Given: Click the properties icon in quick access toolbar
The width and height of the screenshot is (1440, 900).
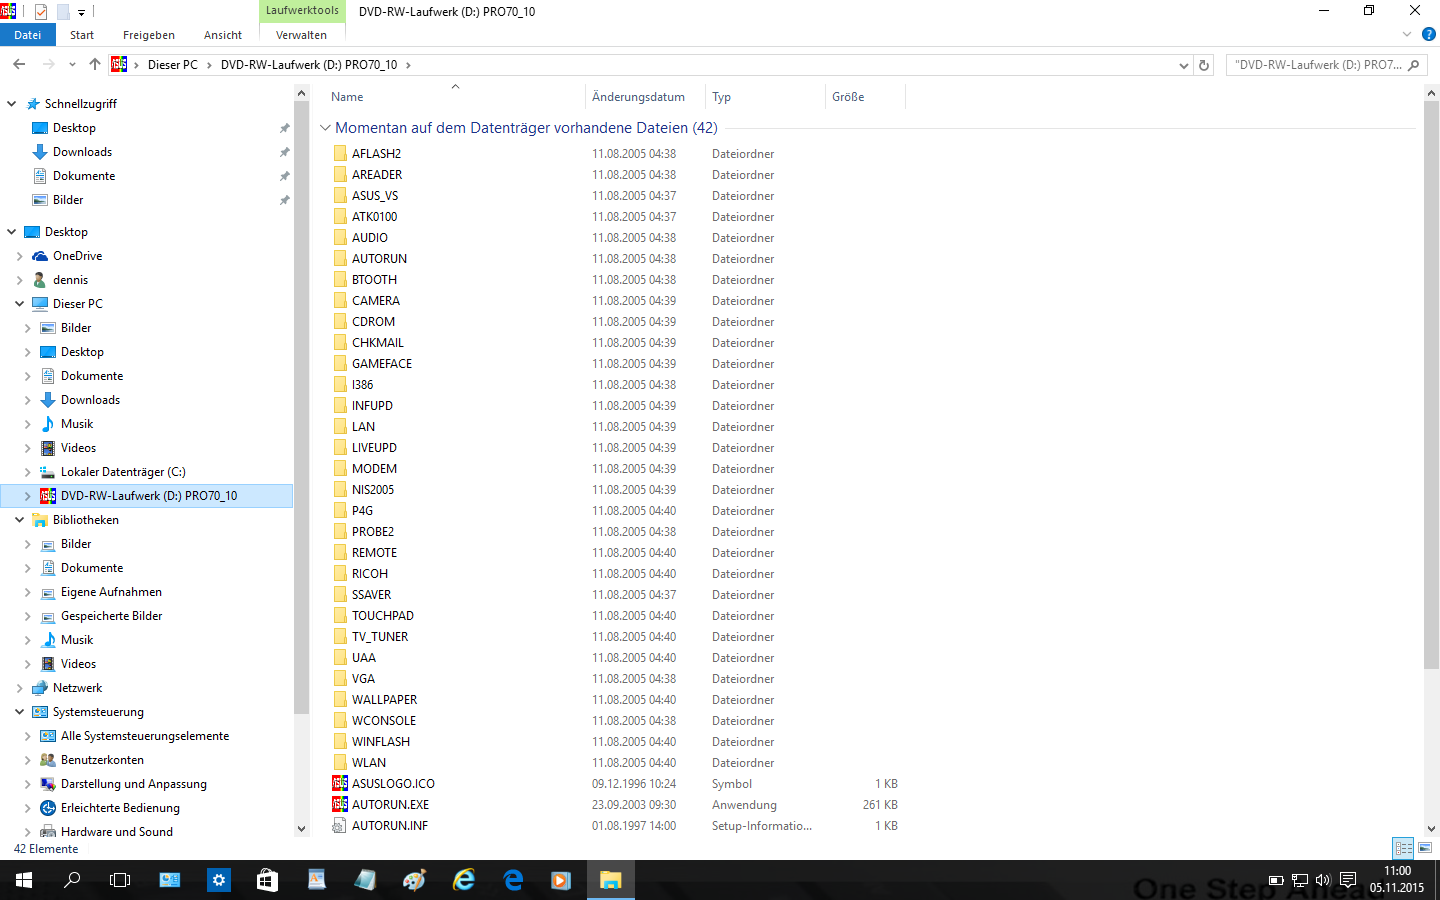Looking at the screenshot, I should pyautogui.click(x=41, y=12).
